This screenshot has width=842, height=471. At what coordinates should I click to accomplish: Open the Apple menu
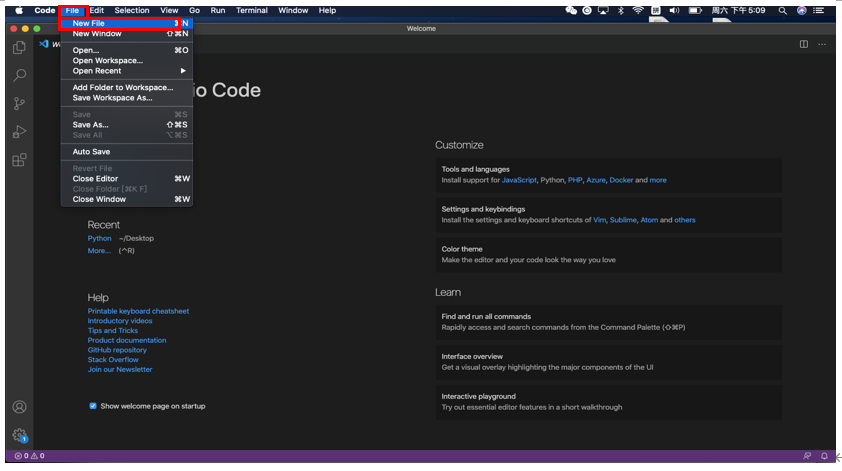(x=19, y=10)
